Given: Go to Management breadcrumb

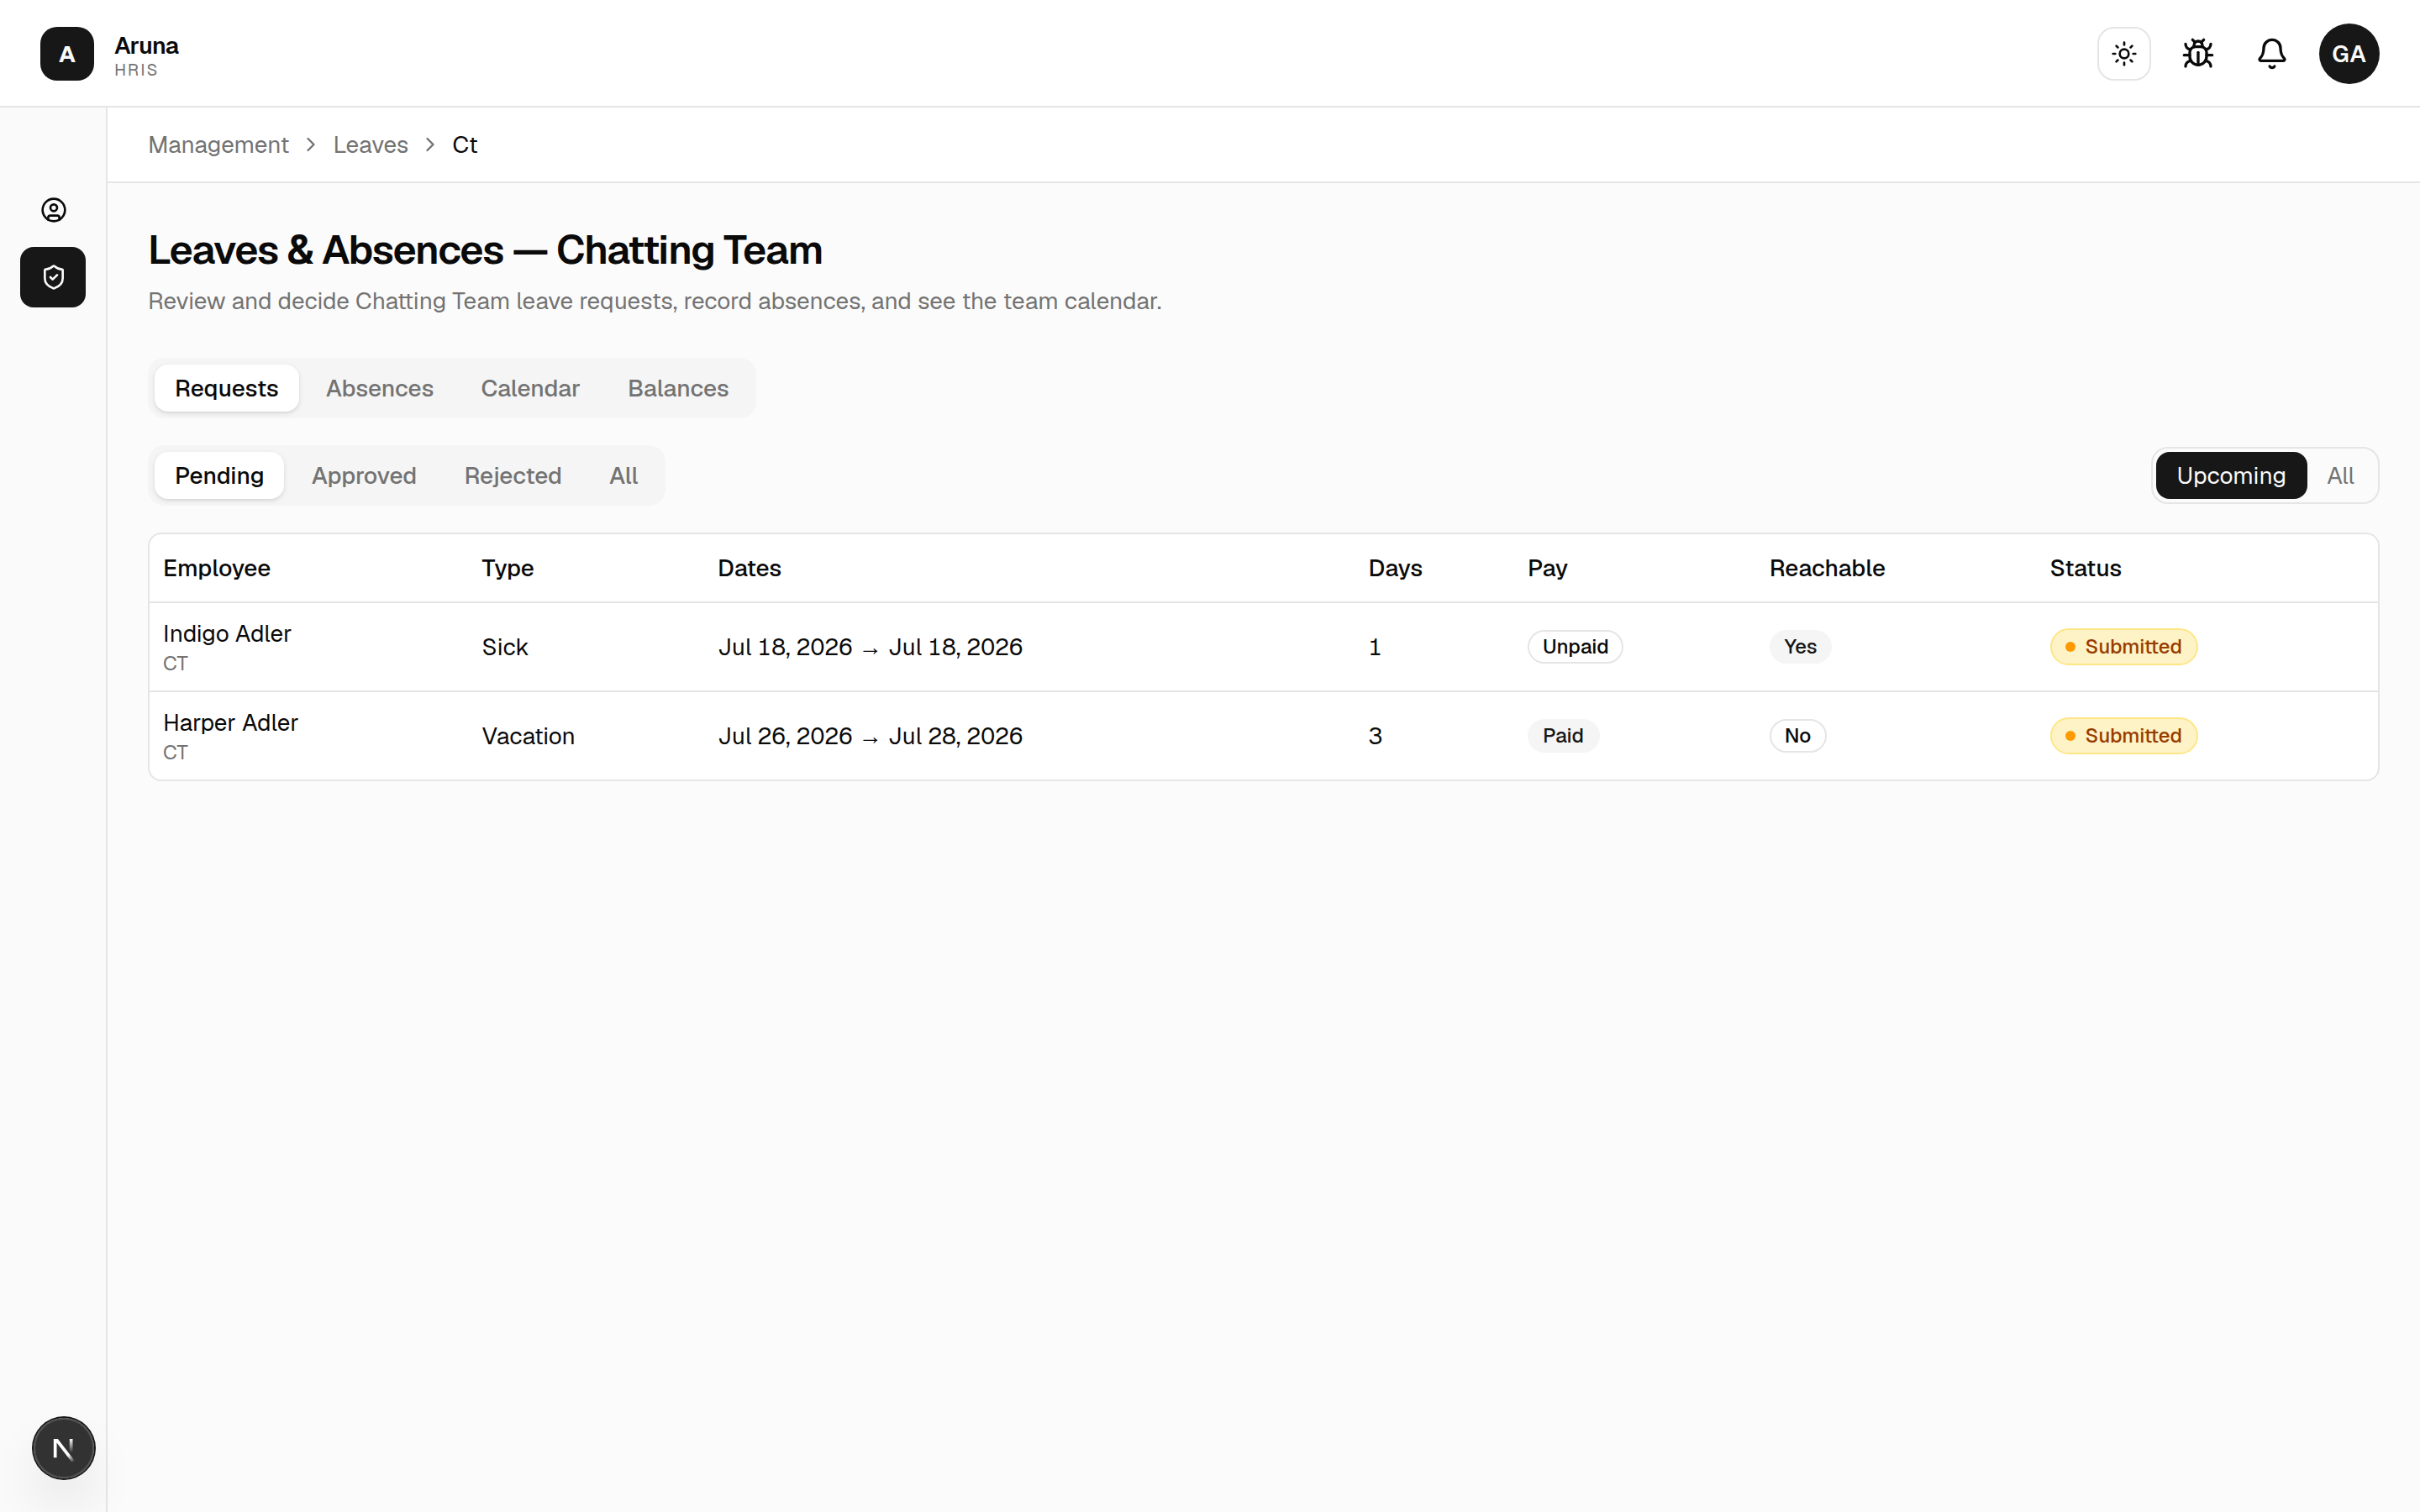Looking at the screenshot, I should [x=218, y=145].
